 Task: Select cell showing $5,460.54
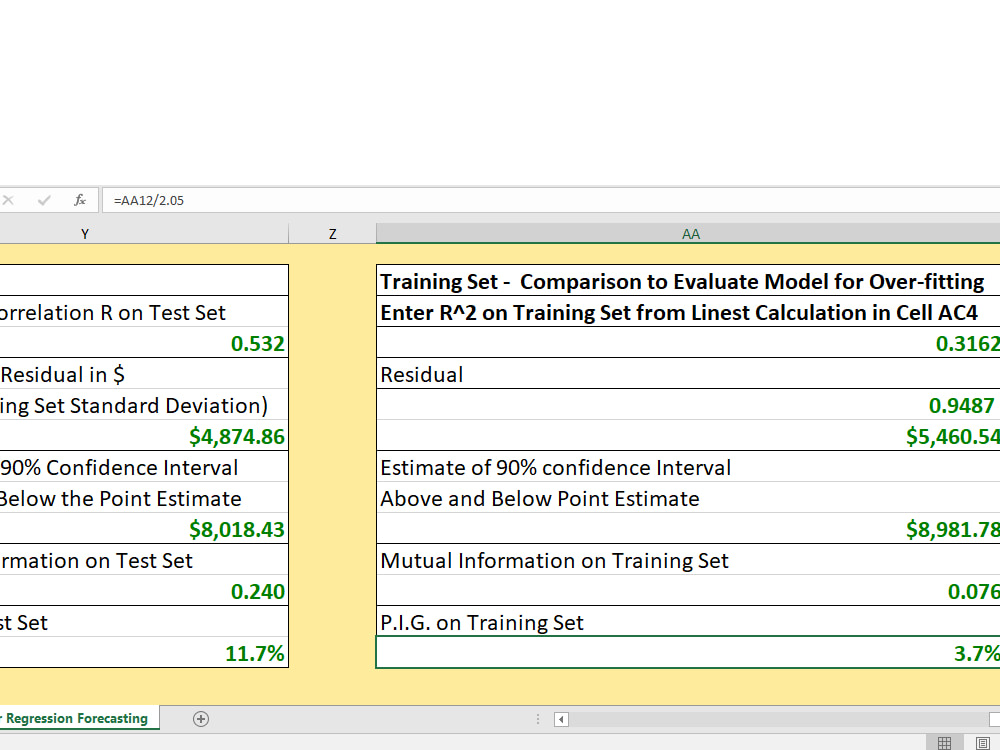[688, 436]
